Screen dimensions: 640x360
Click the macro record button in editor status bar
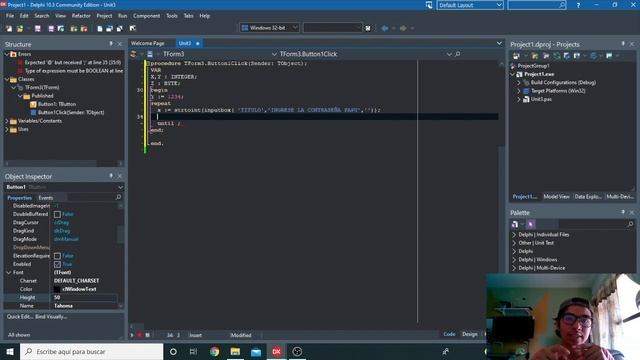coord(140,335)
